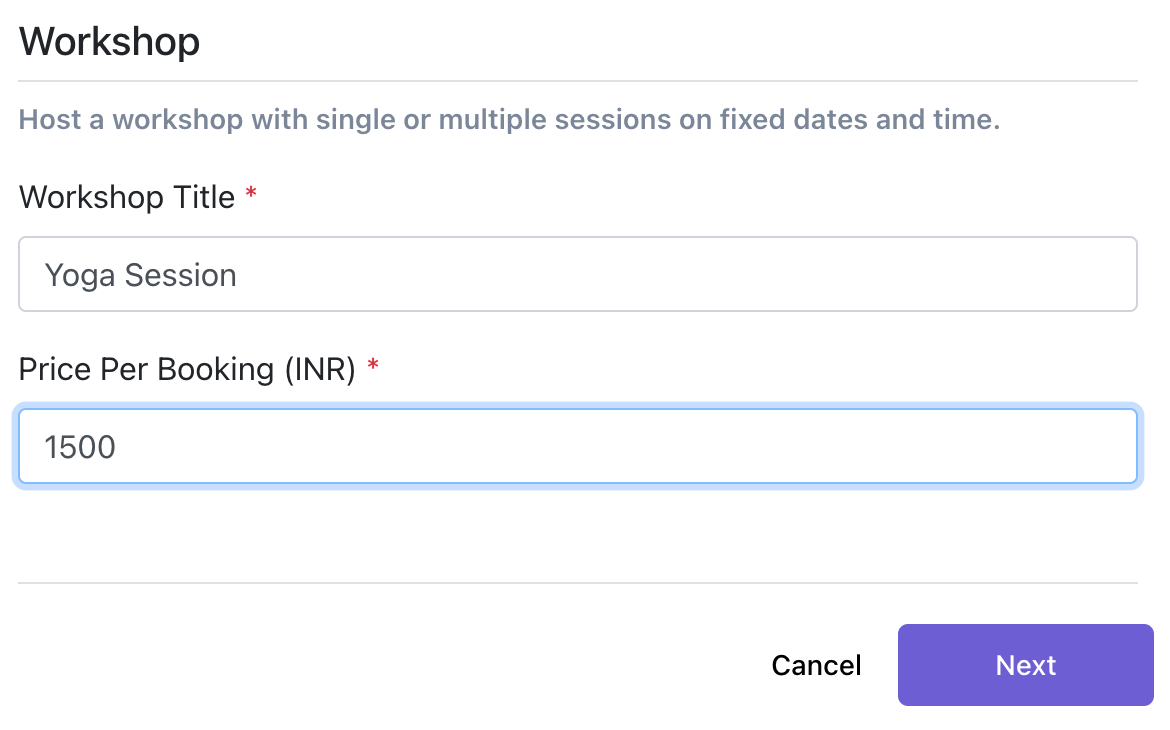Click the Next button

1025,664
